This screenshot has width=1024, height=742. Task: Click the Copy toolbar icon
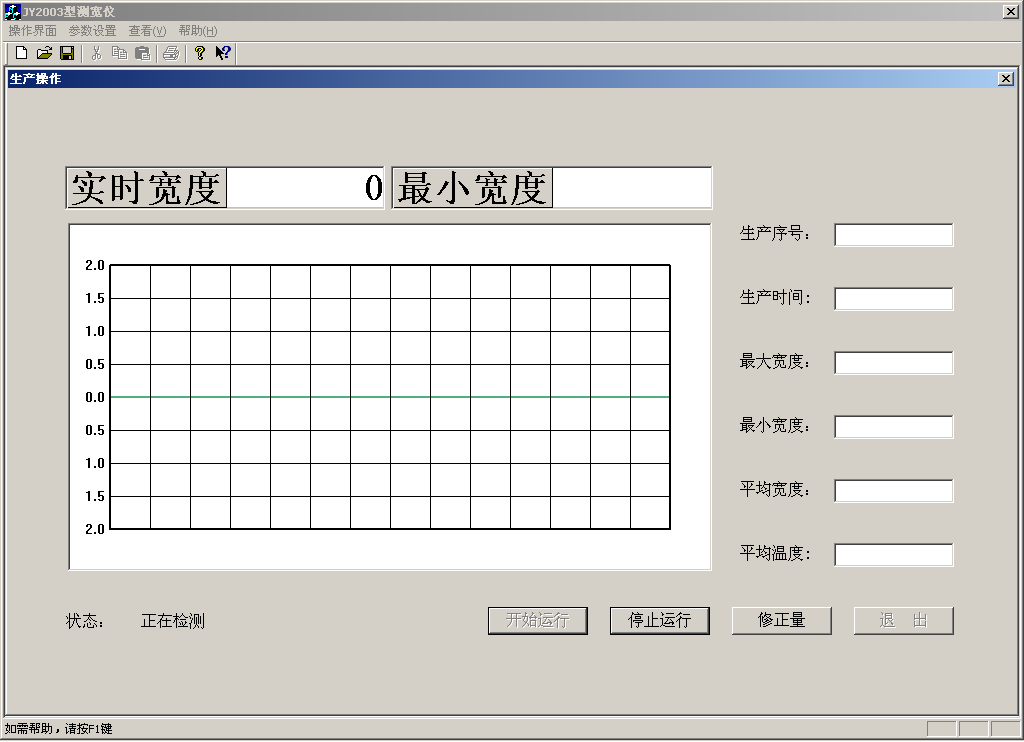[x=120, y=53]
